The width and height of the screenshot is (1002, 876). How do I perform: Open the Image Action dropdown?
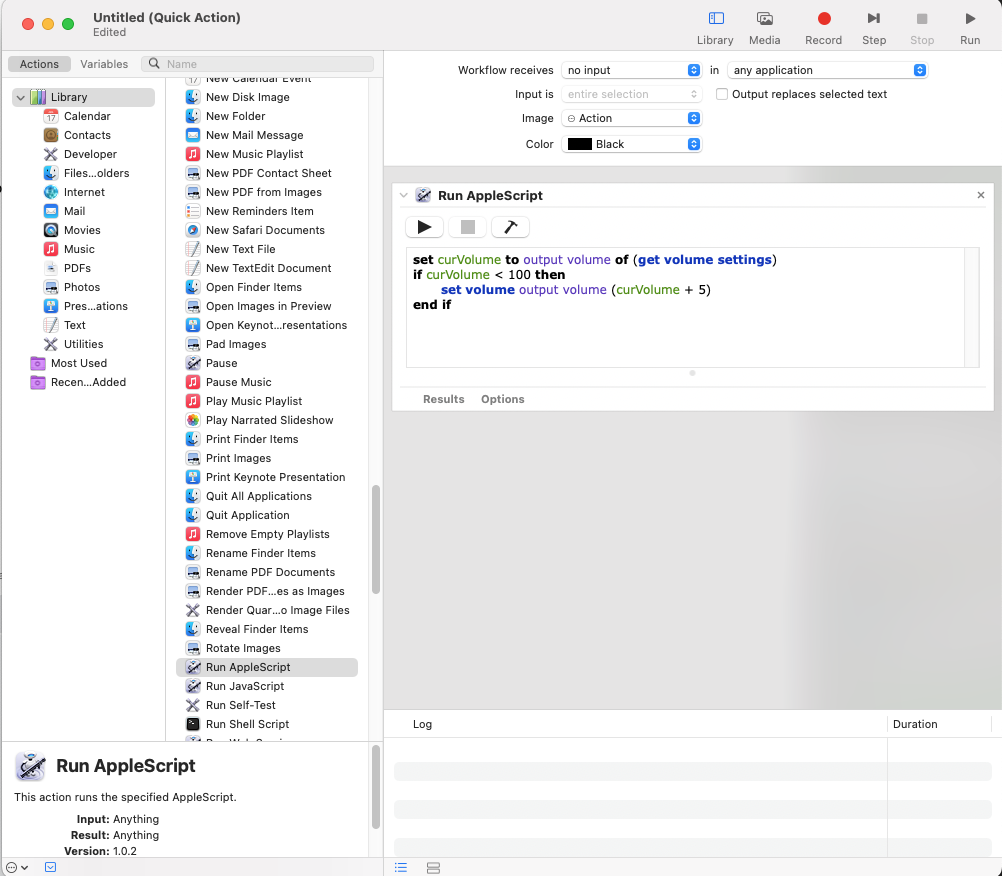pyautogui.click(x=631, y=118)
